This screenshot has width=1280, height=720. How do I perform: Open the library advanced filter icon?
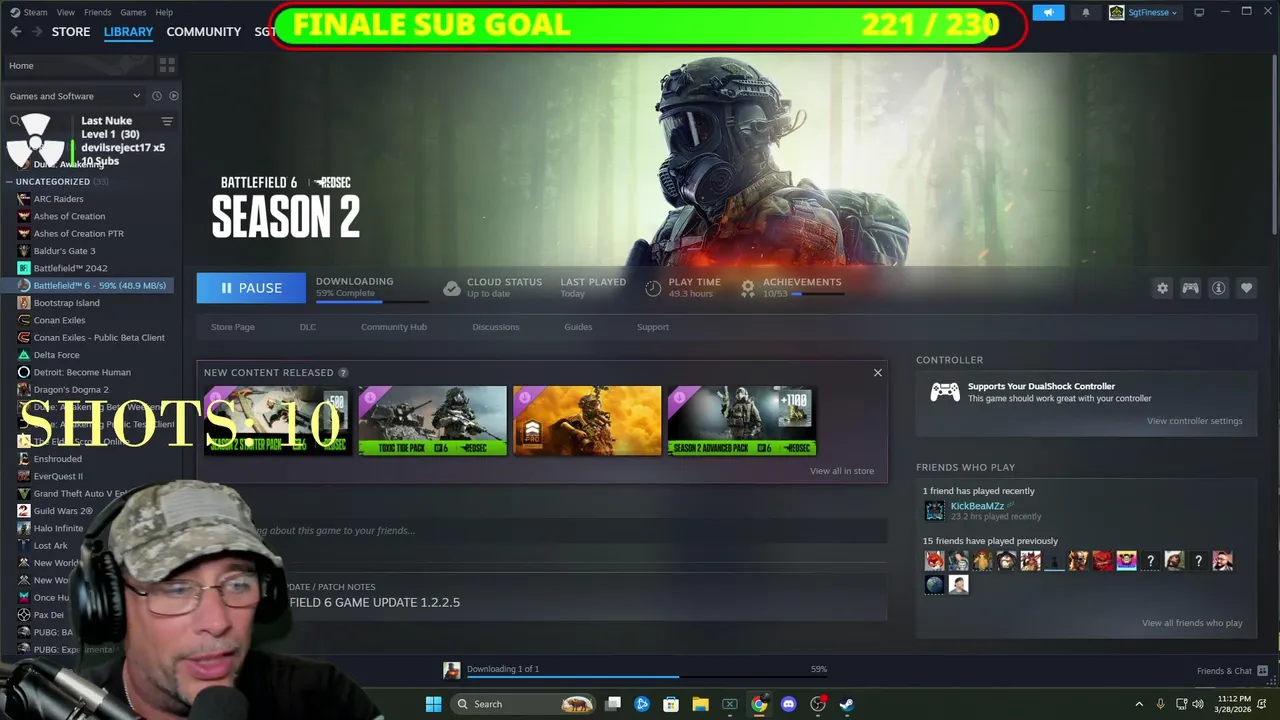[167, 121]
